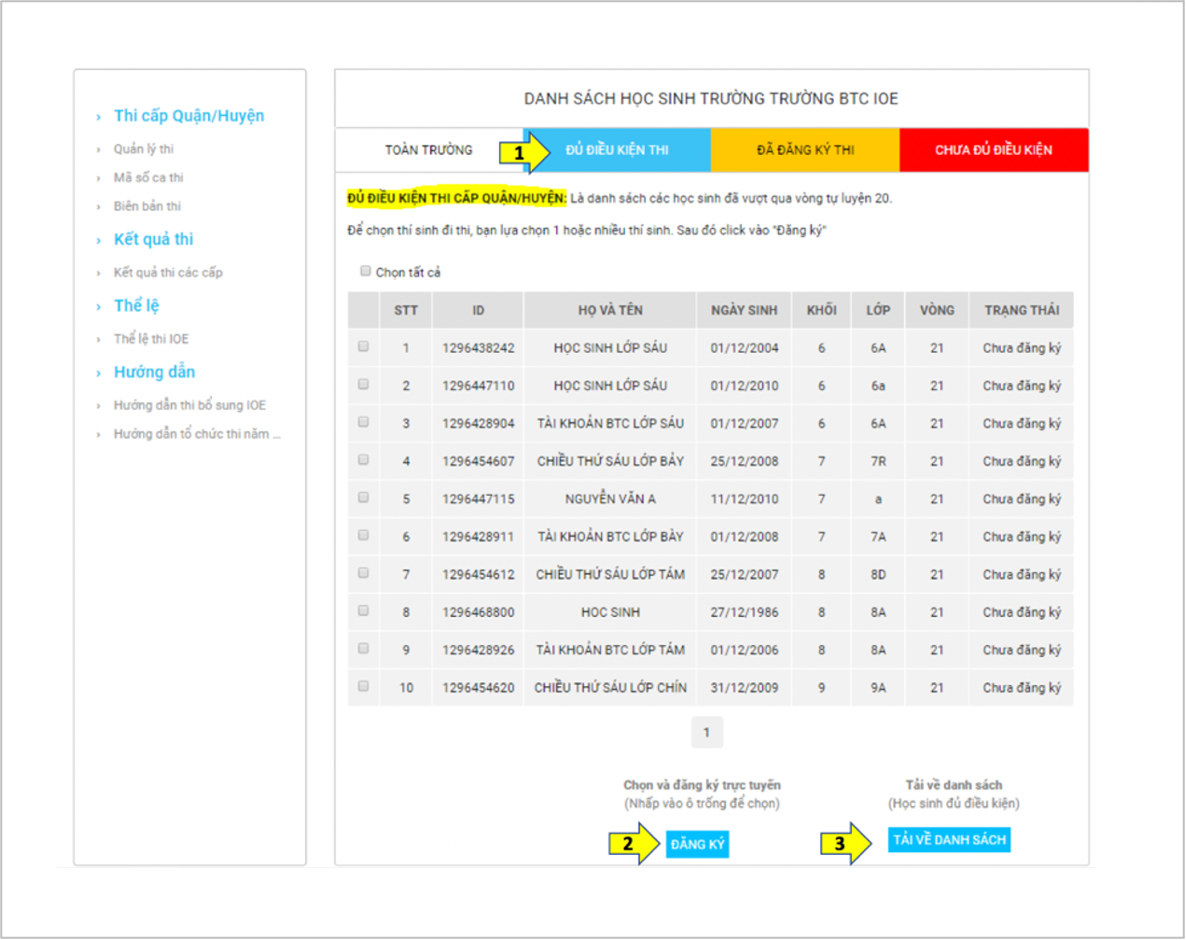Click the 'ĐĂNG KÝ' button

click(x=697, y=845)
